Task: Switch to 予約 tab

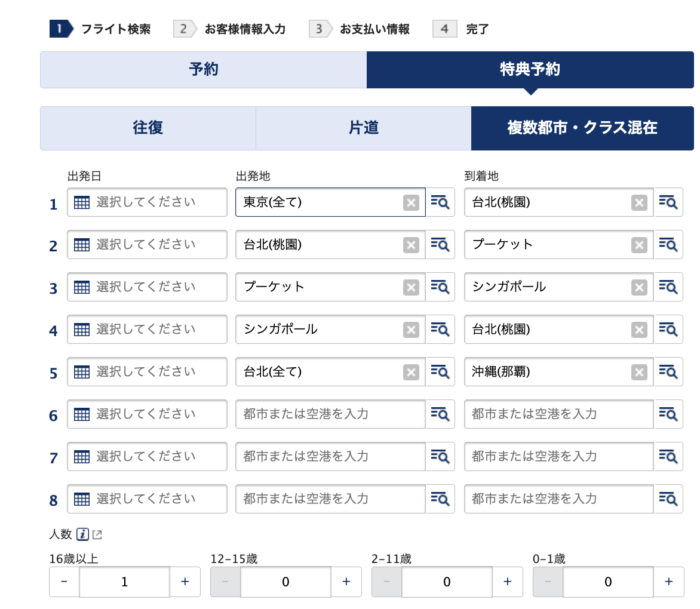Action: pos(203,70)
